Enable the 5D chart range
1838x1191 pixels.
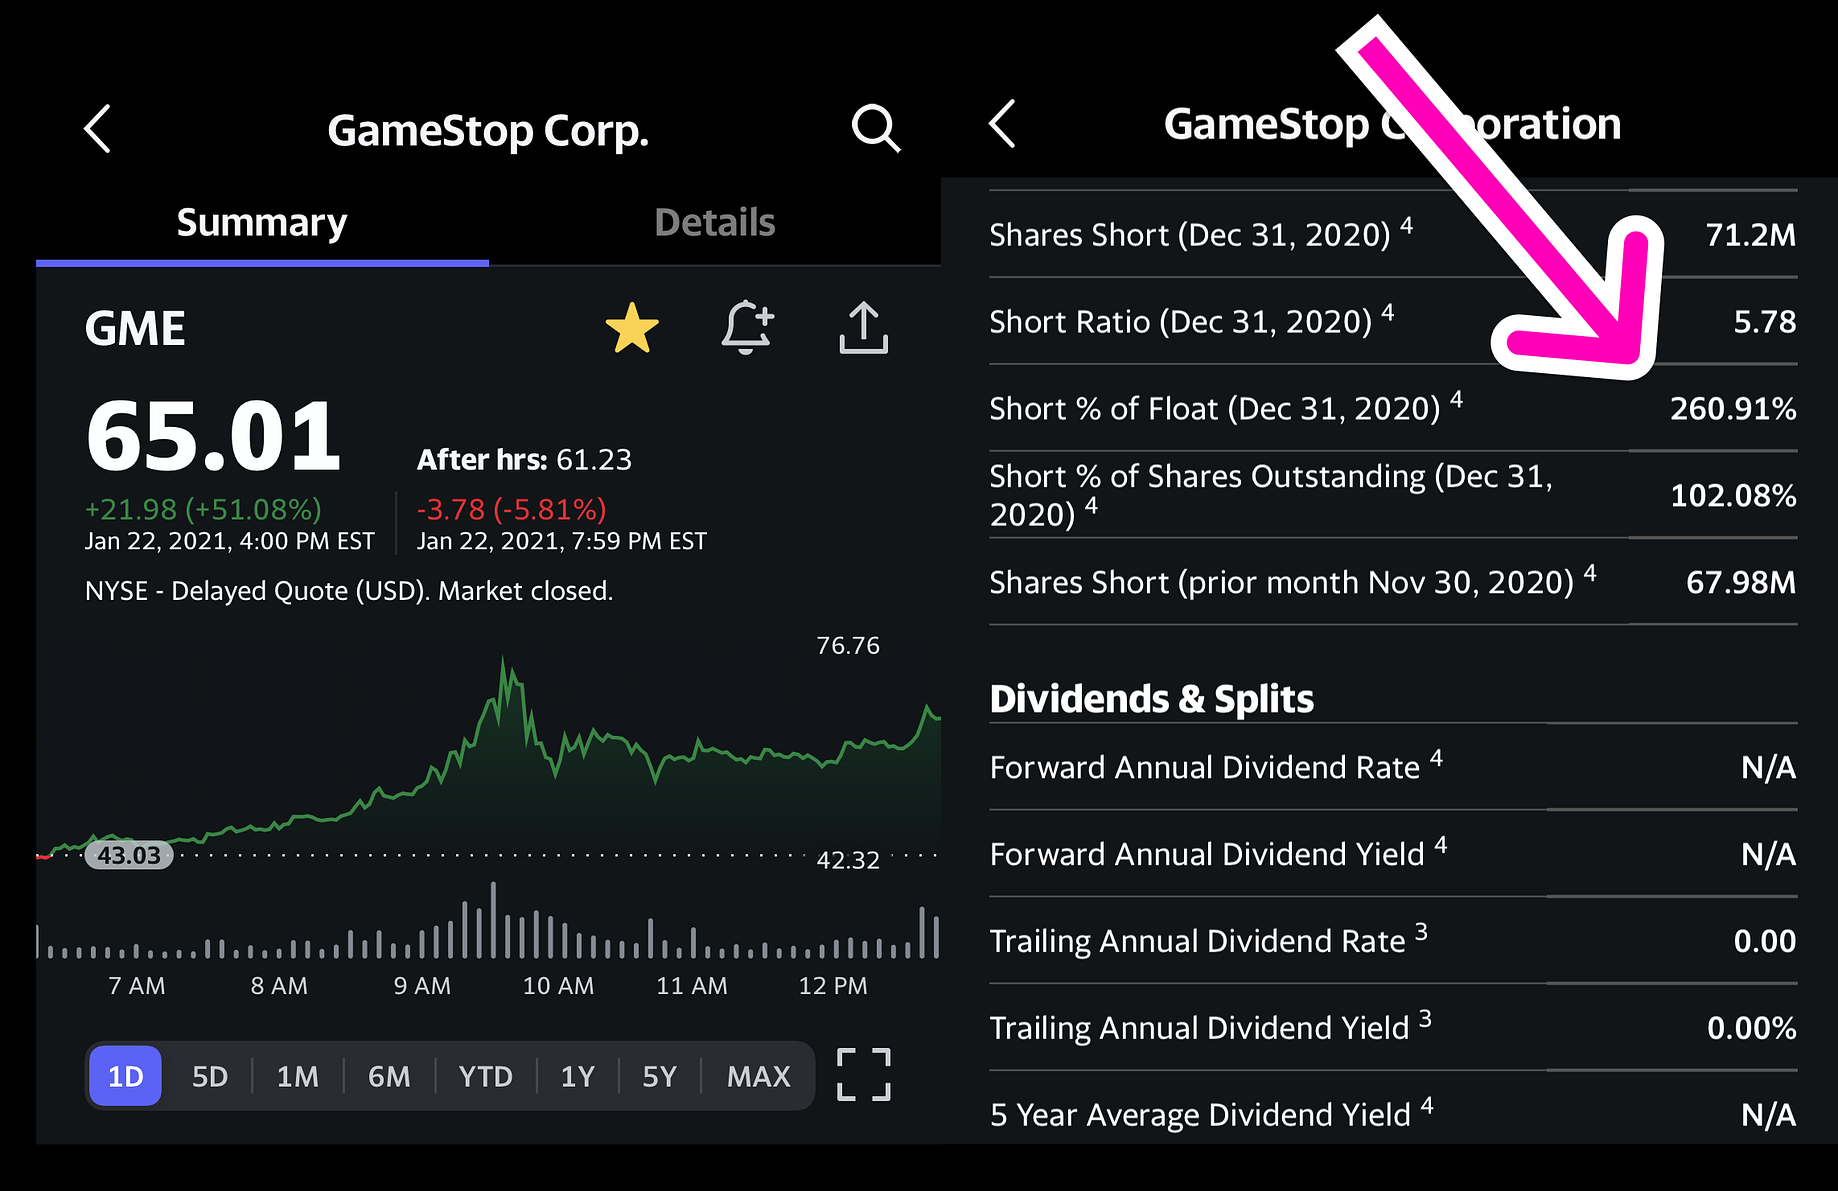point(209,1076)
